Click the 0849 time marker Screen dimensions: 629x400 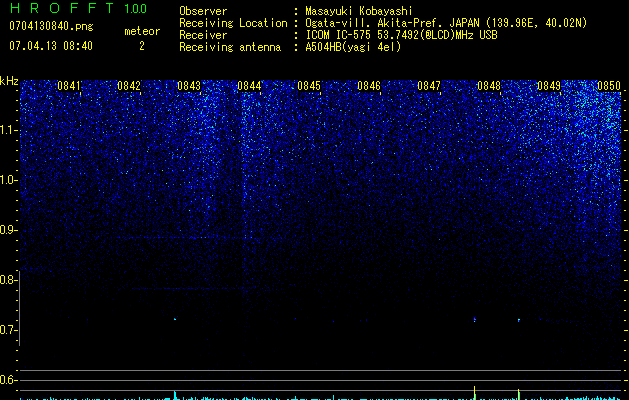[549, 86]
